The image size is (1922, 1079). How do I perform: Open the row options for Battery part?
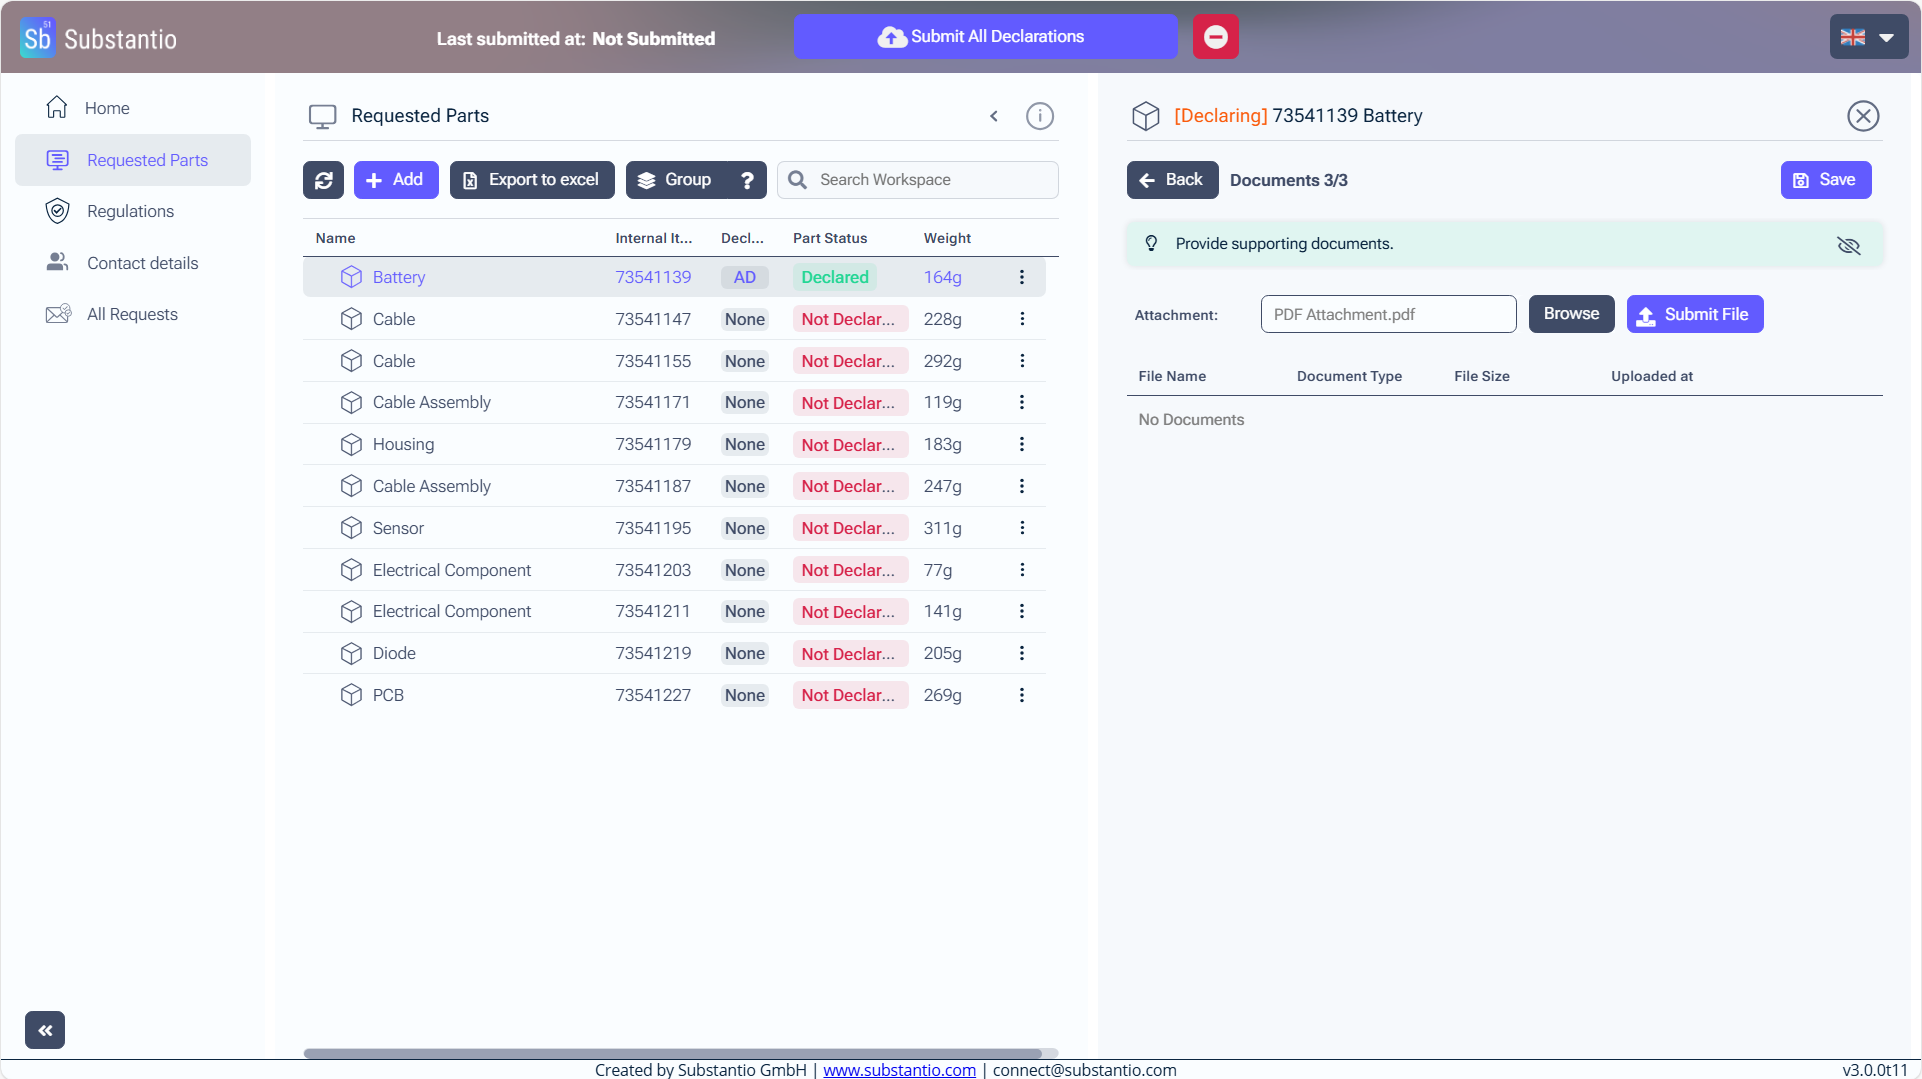coord(1021,277)
